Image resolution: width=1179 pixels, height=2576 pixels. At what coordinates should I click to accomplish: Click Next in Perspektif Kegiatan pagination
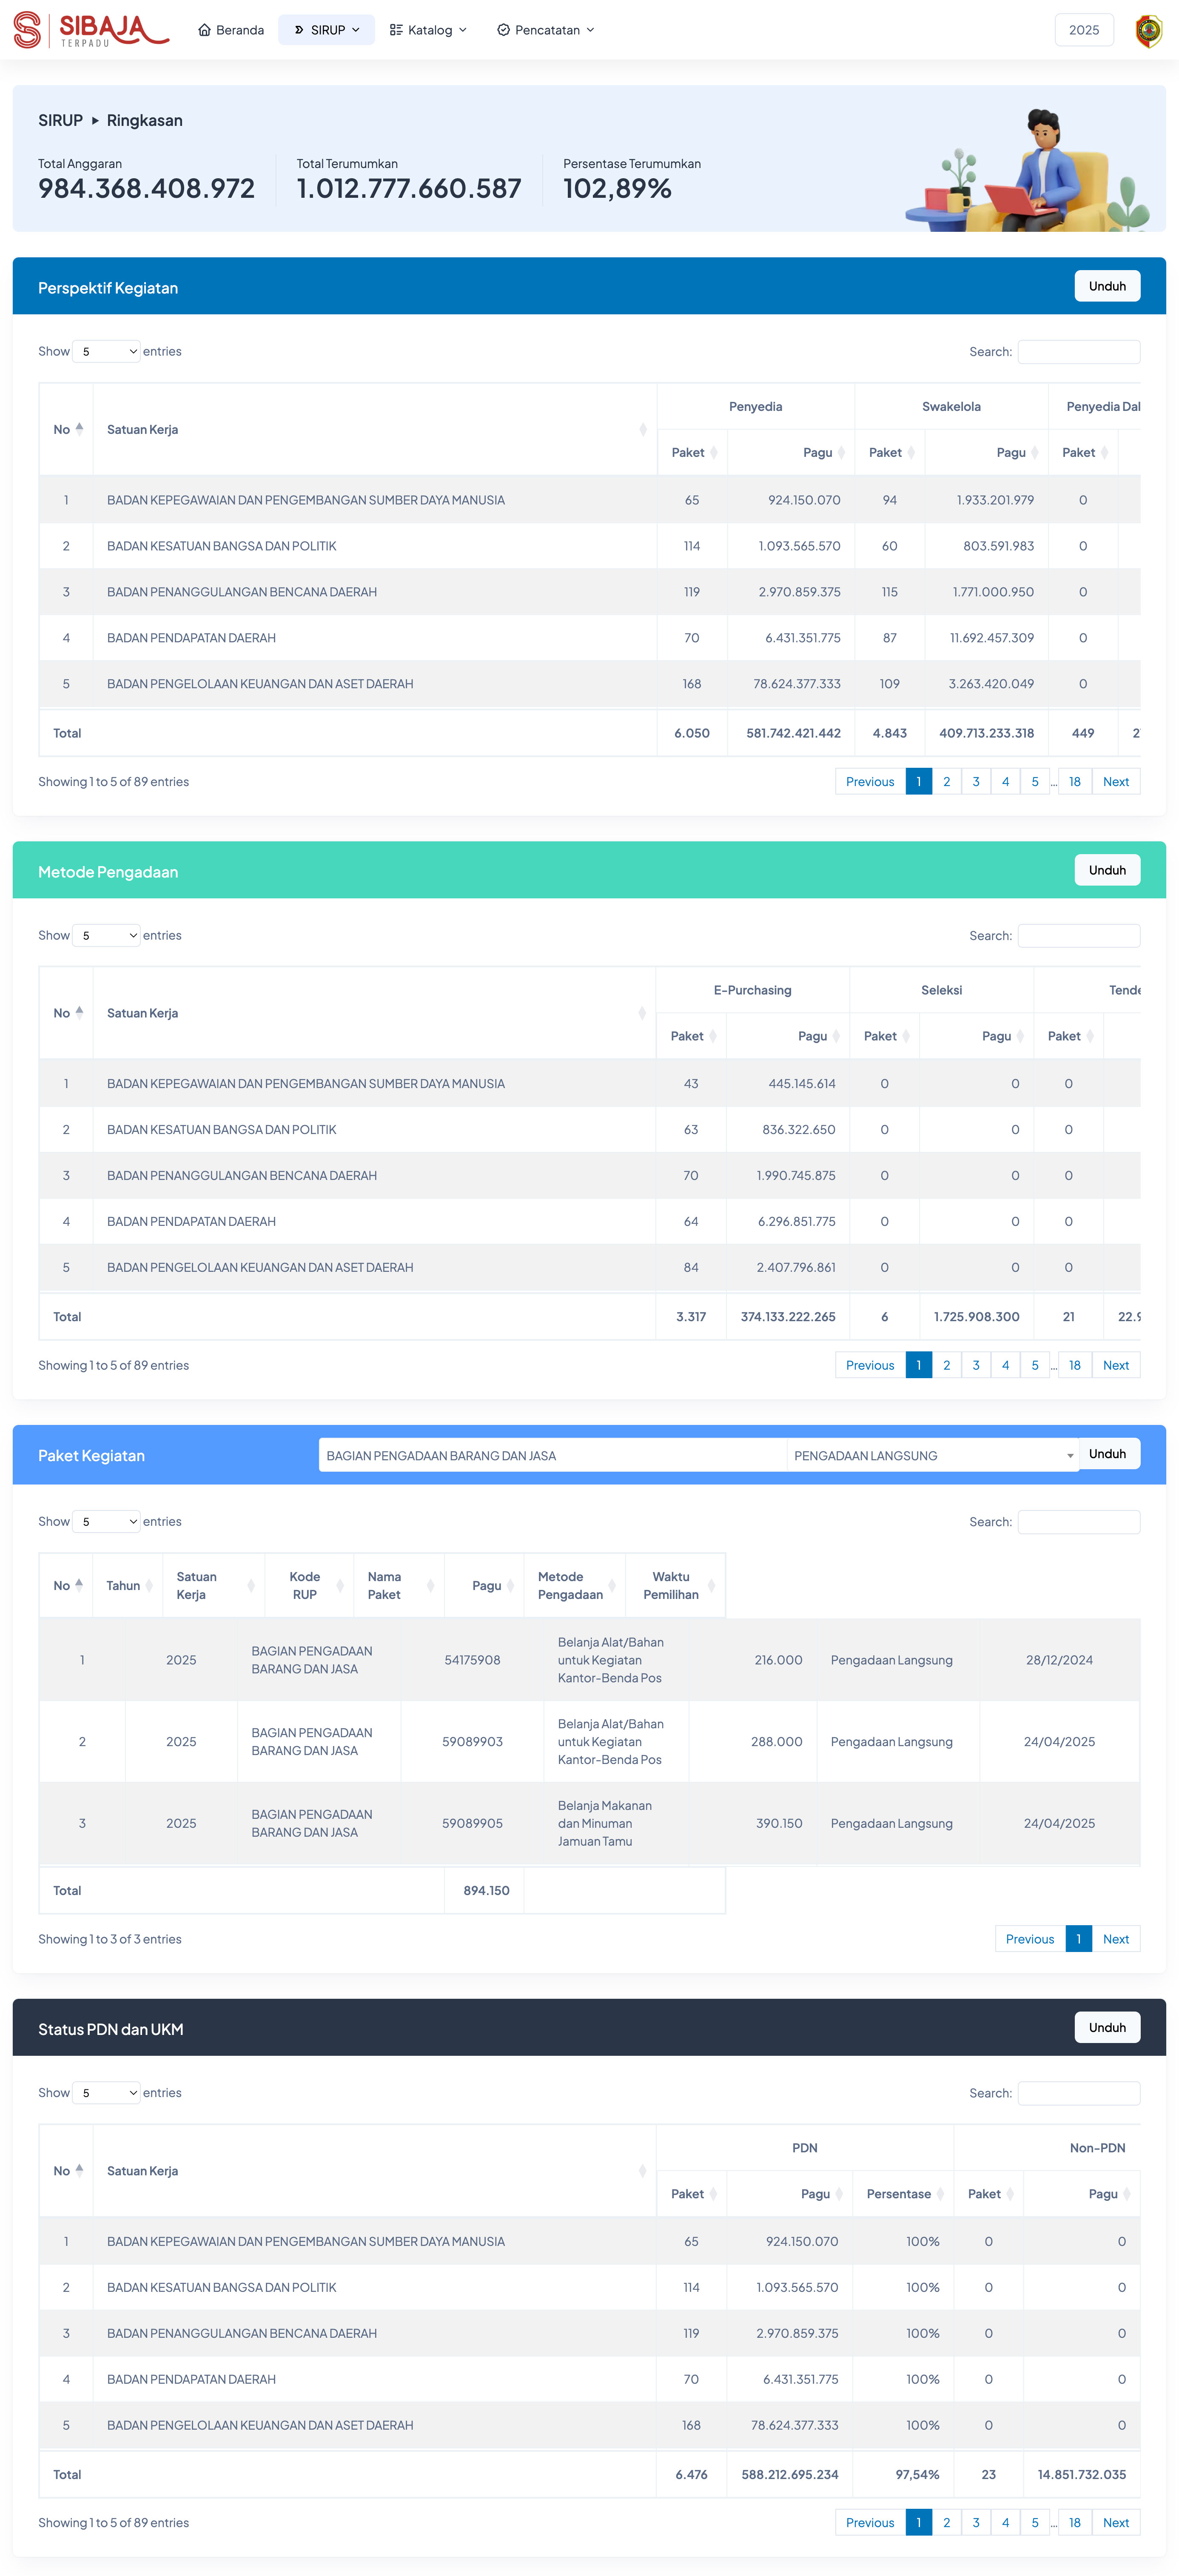[x=1116, y=782]
